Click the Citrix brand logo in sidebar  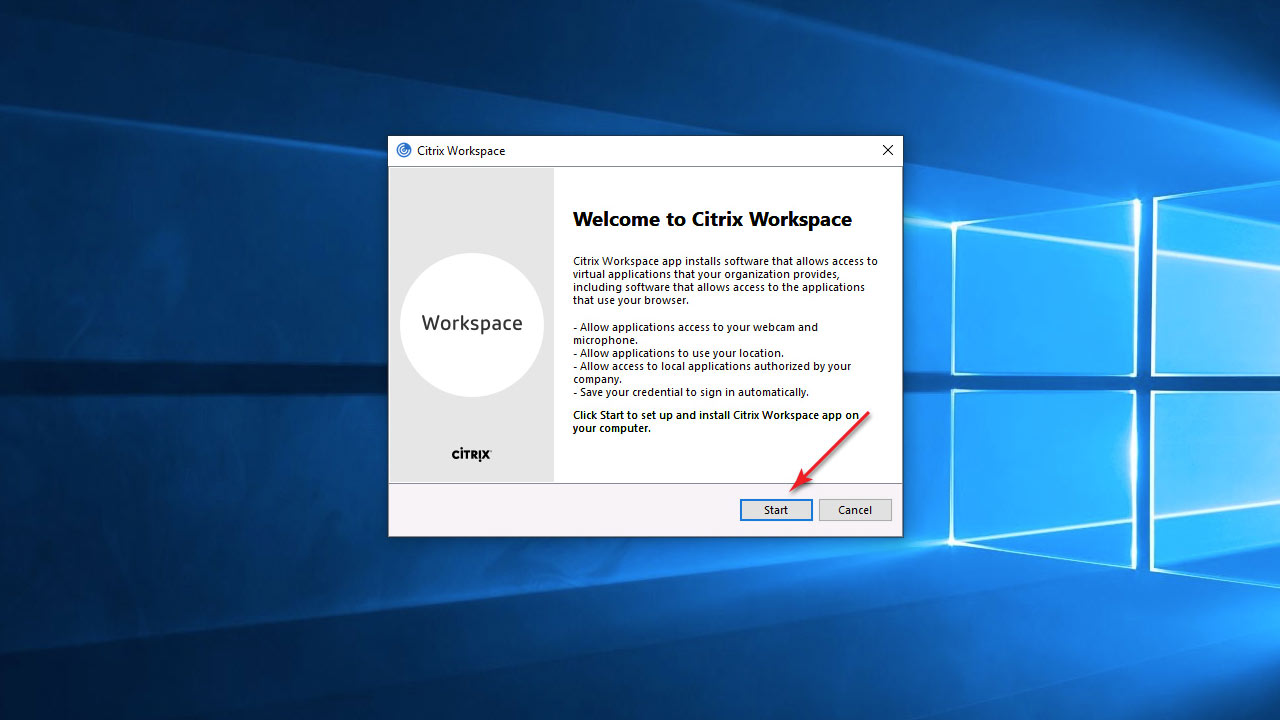pyautogui.click(x=471, y=454)
